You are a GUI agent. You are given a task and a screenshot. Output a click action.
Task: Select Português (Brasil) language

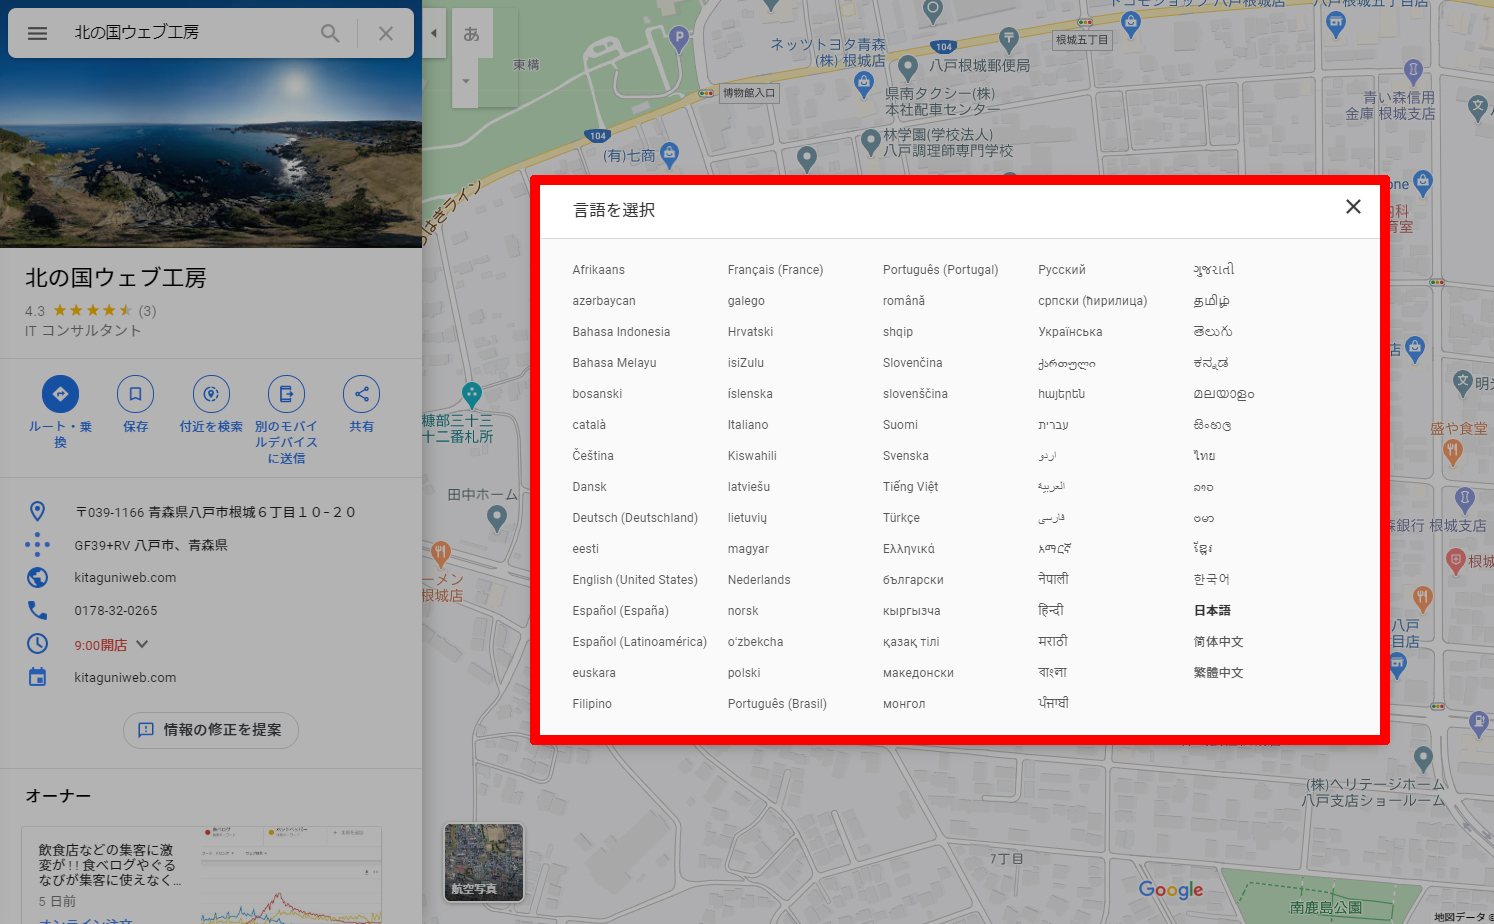tap(777, 704)
